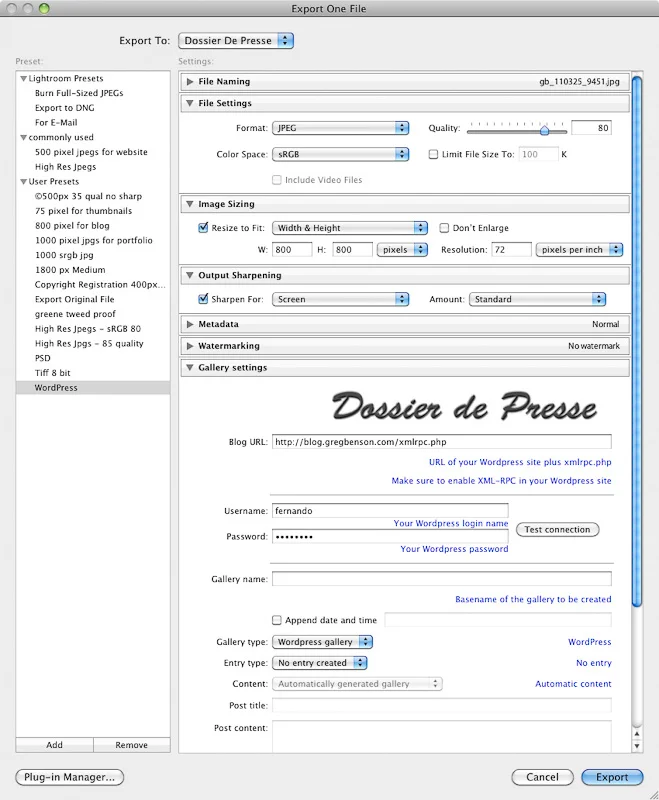Select the Tiff 8 bit preset
Image resolution: width=659 pixels, height=800 pixels.
click(x=53, y=373)
